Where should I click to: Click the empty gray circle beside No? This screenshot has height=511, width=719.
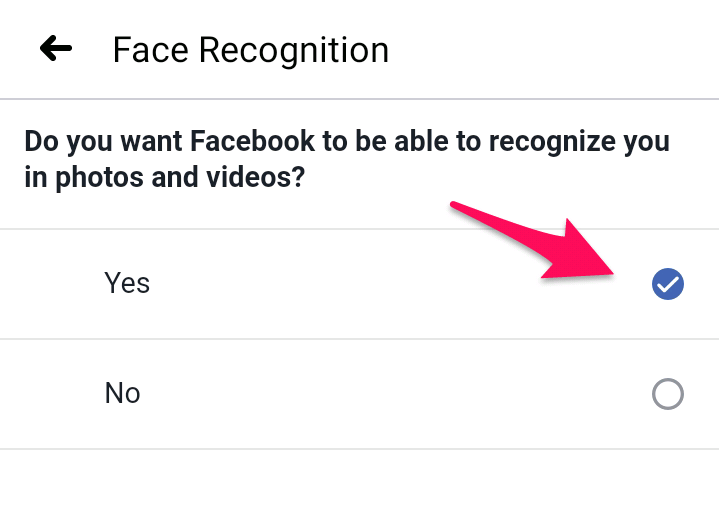point(667,394)
